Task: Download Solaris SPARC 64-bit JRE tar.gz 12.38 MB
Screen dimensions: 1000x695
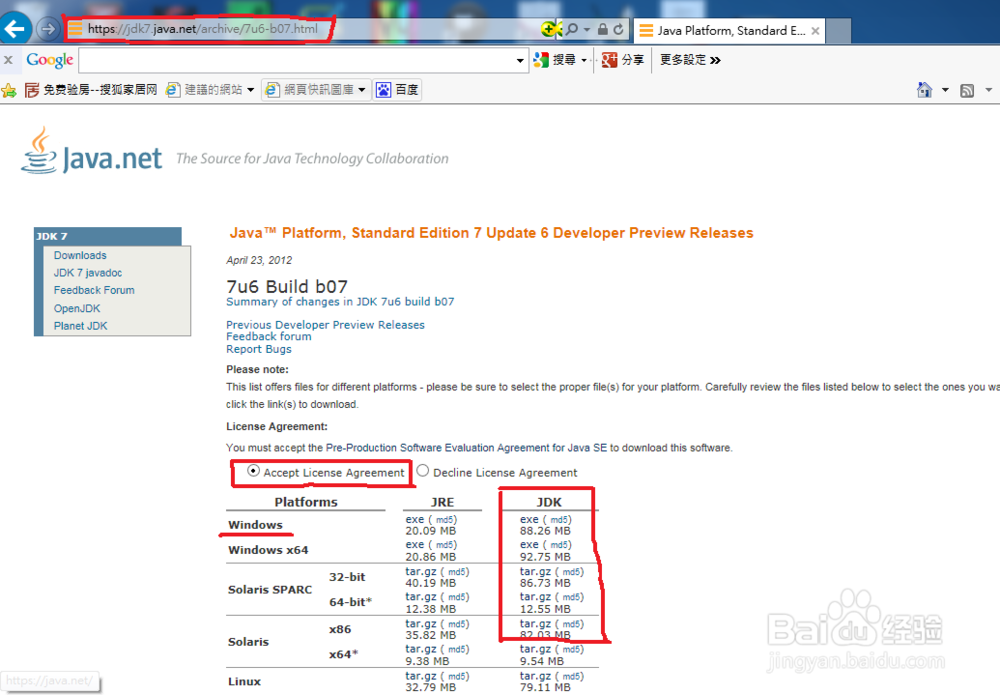Action: point(420,597)
